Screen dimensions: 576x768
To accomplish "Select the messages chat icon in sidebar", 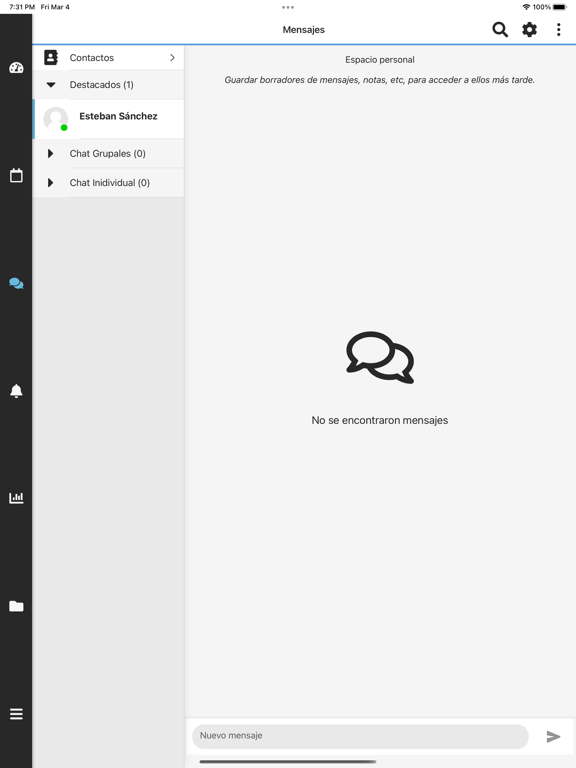I will (16, 283).
